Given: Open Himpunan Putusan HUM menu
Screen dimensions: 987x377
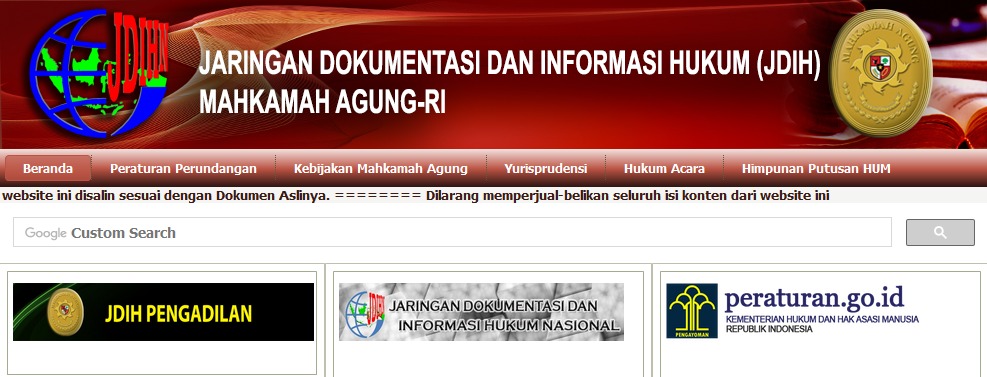Looking at the screenshot, I should pos(816,169).
